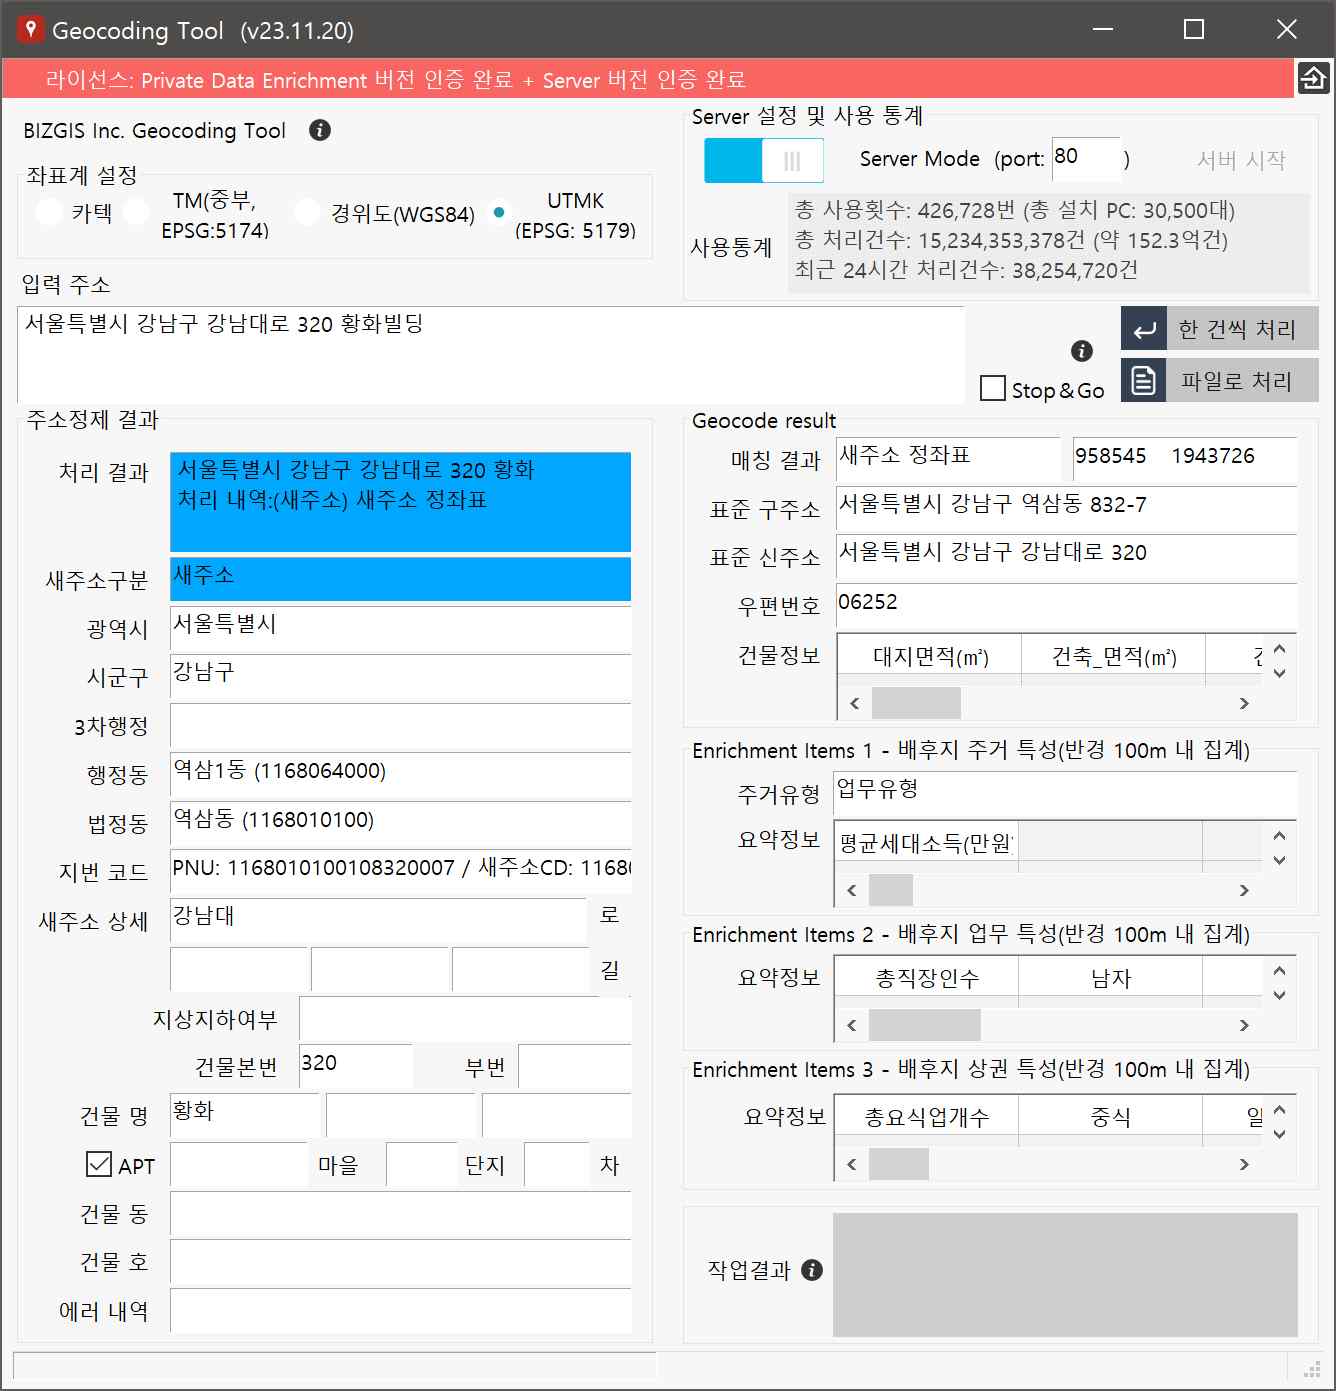Screen dimensions: 1336x1391
Task: Click the 건축_면적(㎡) column header
Action: point(1114,657)
